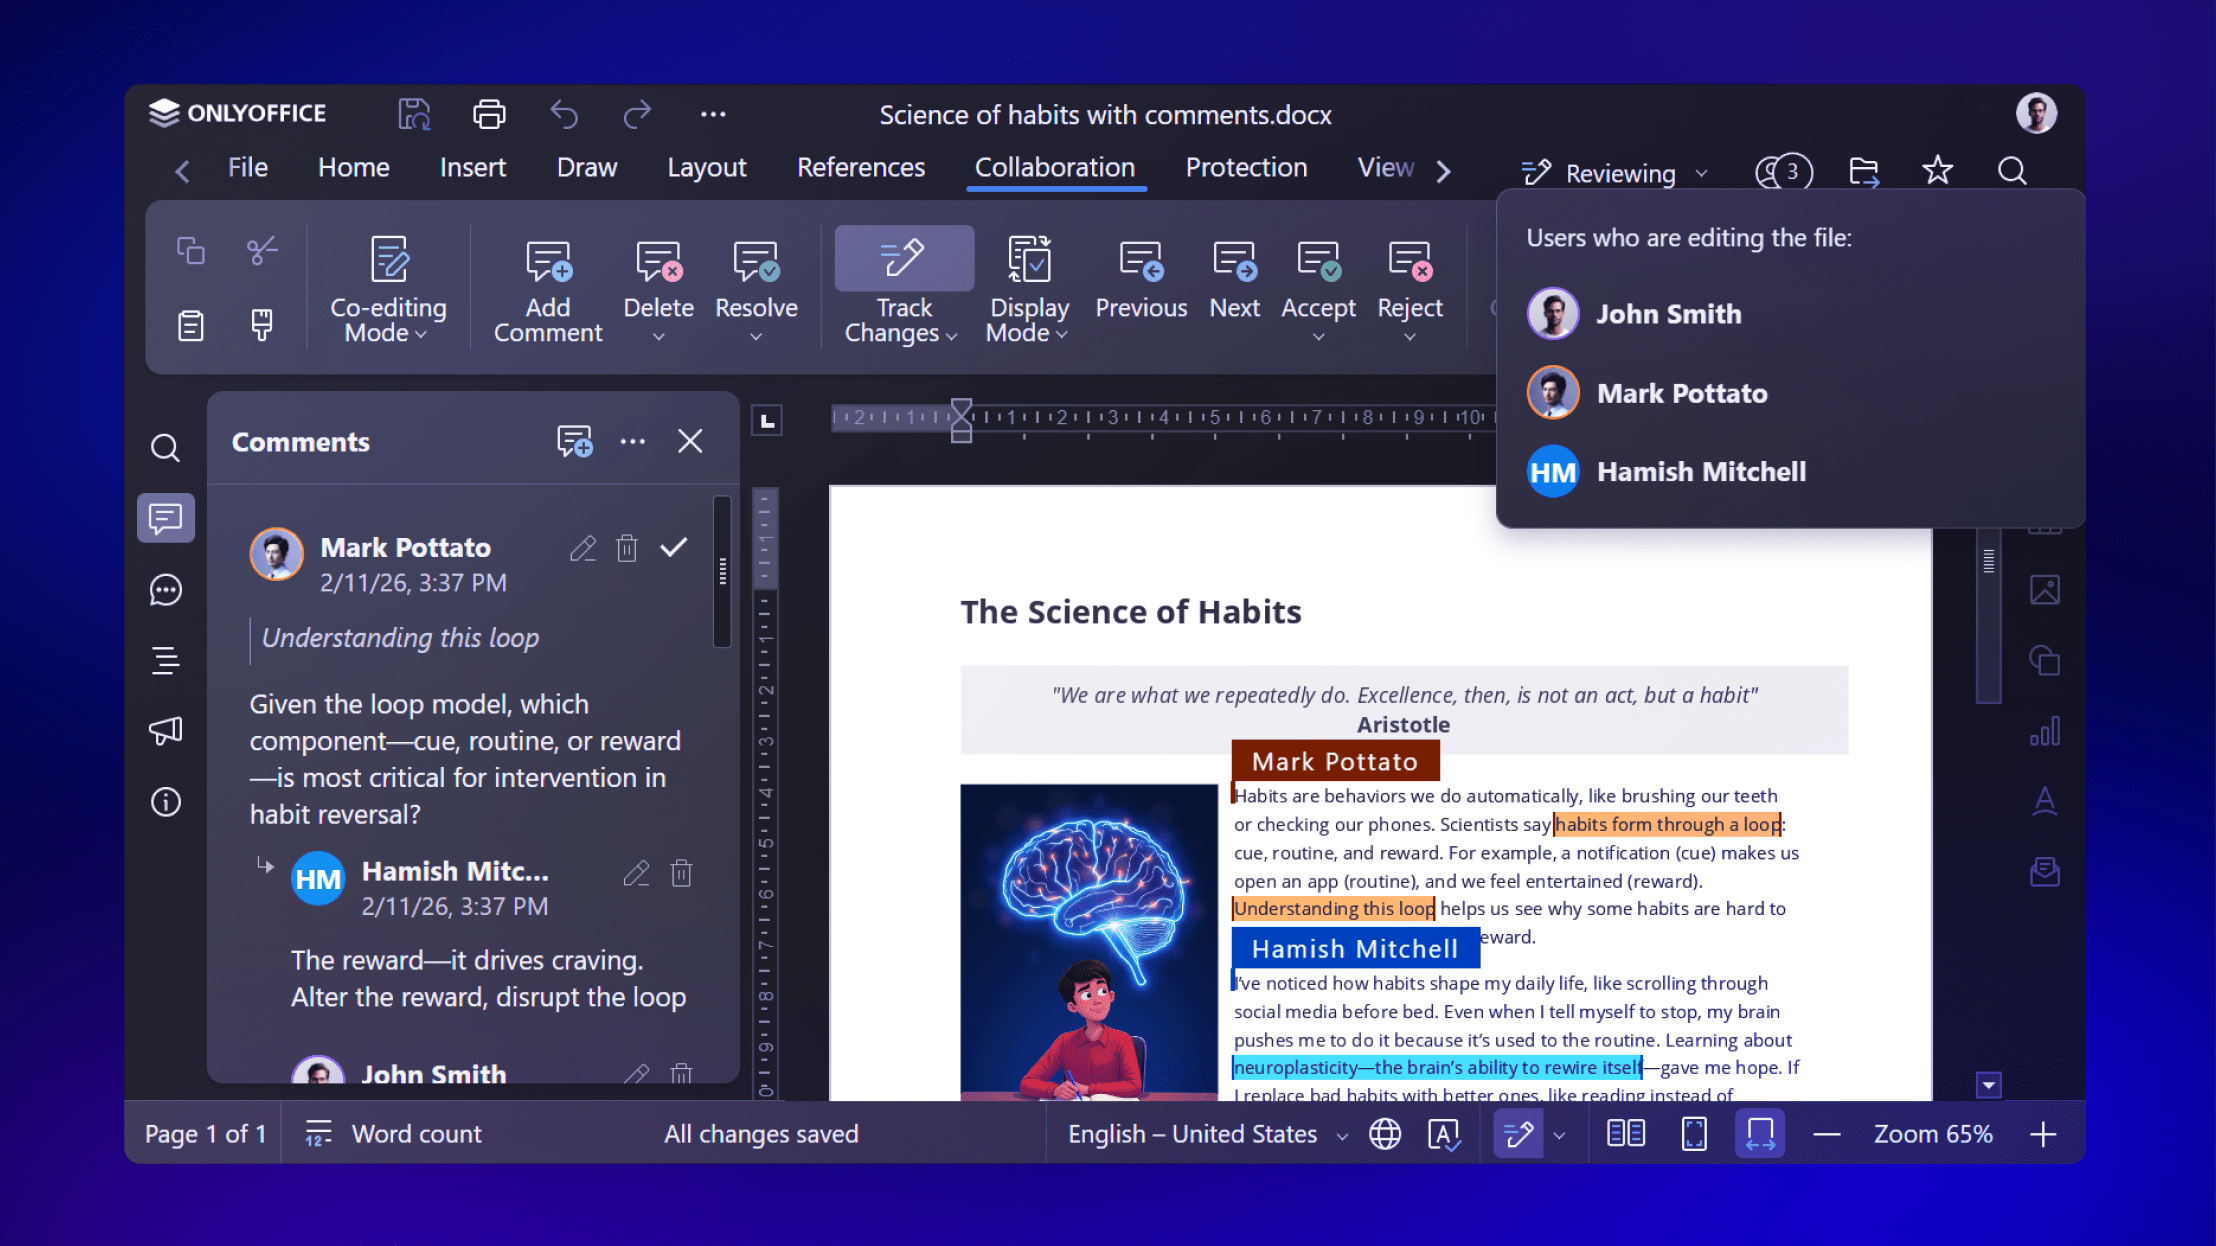
Task: Open English – United States language dropdown
Action: 1208,1134
